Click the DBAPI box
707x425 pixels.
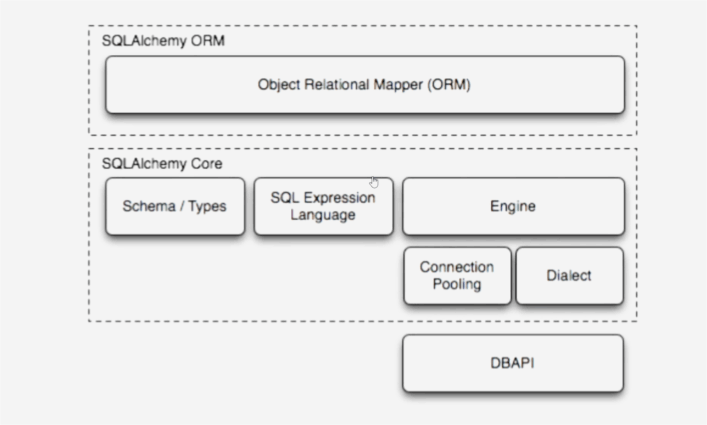click(x=513, y=363)
